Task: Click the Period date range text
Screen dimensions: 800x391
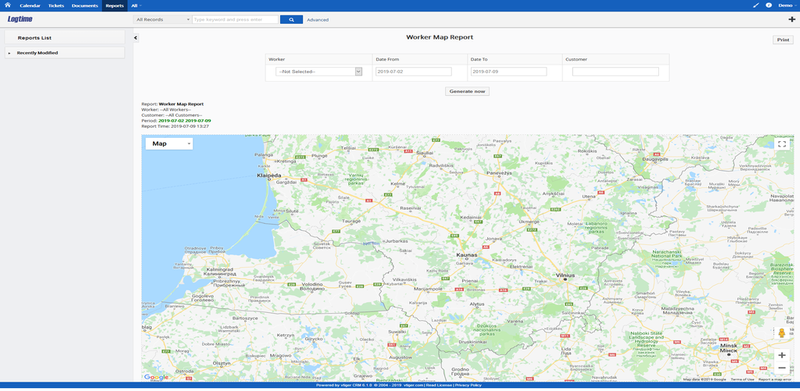Action: coord(184,120)
